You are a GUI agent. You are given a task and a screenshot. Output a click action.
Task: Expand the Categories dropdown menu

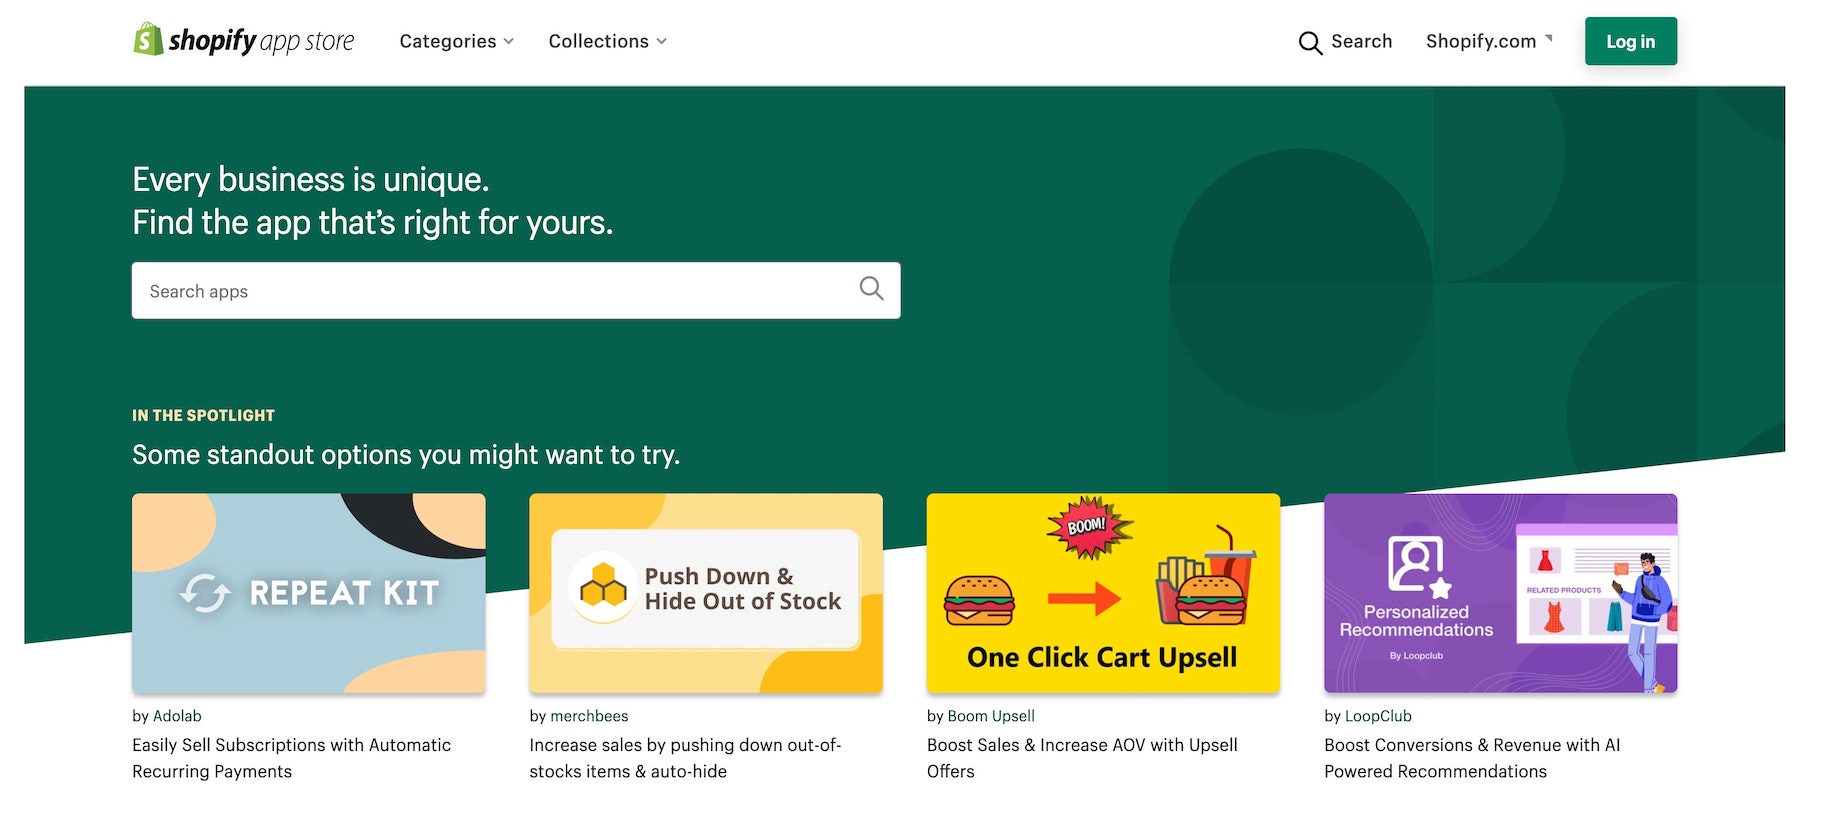[456, 41]
